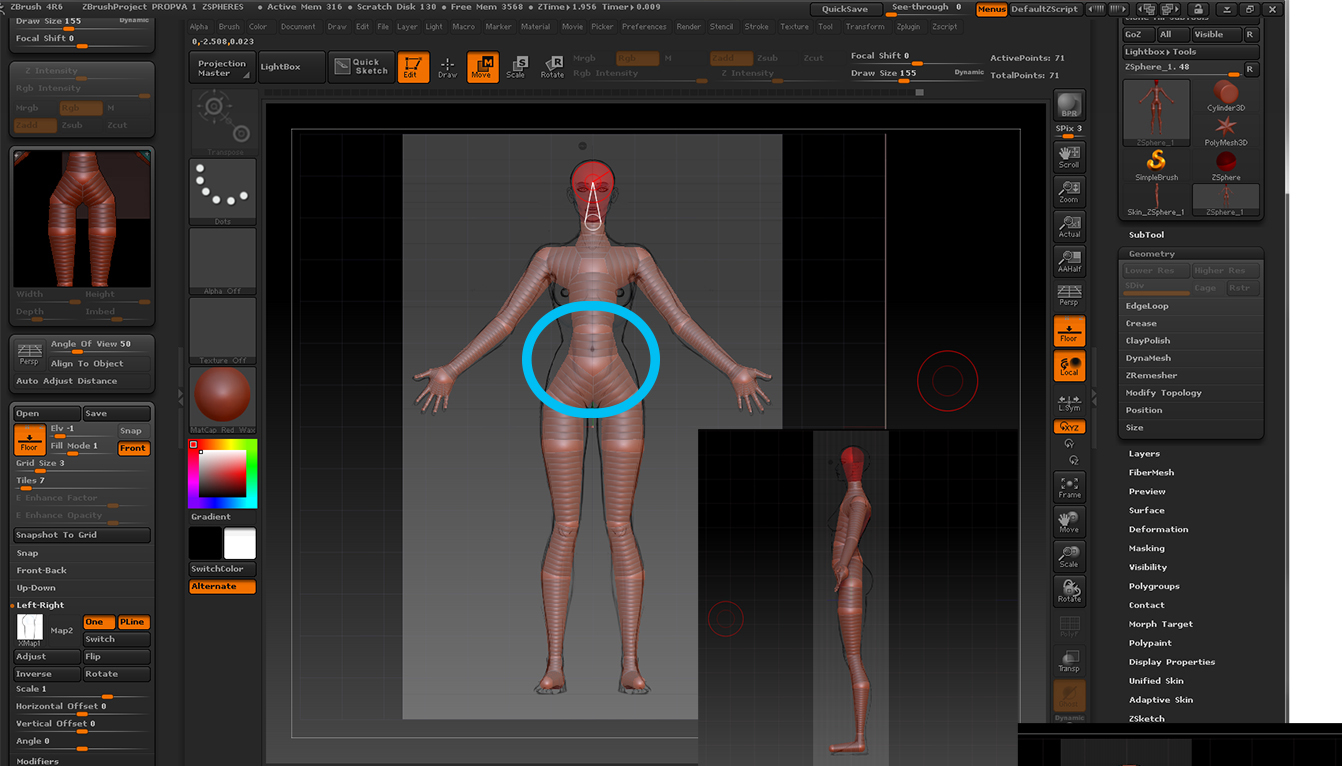Expand the Masking subpalette
The image size is (1342, 766).
click(1146, 549)
